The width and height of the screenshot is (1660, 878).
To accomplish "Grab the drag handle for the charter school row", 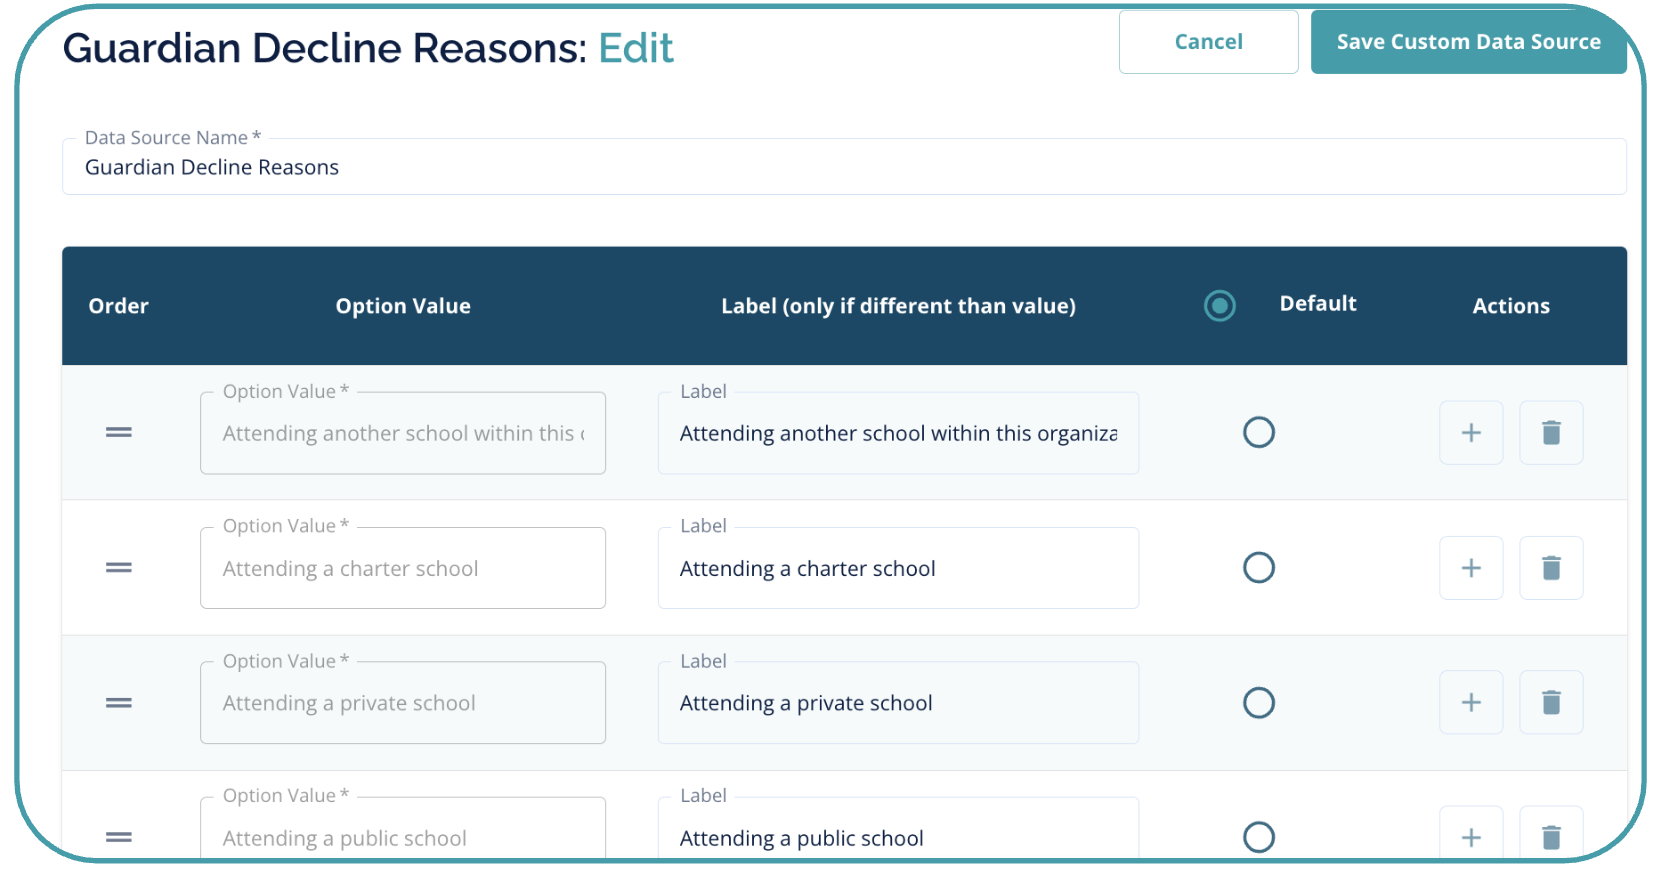I will [119, 568].
